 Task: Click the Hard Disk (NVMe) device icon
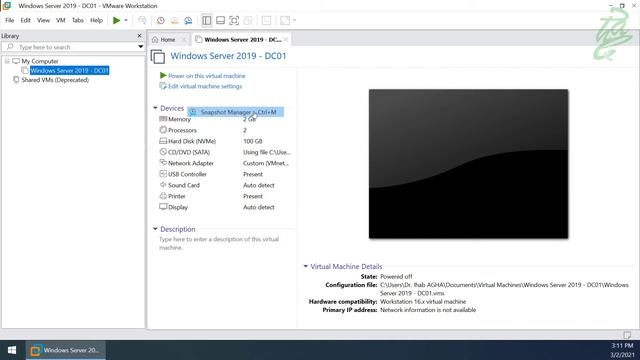[163, 141]
